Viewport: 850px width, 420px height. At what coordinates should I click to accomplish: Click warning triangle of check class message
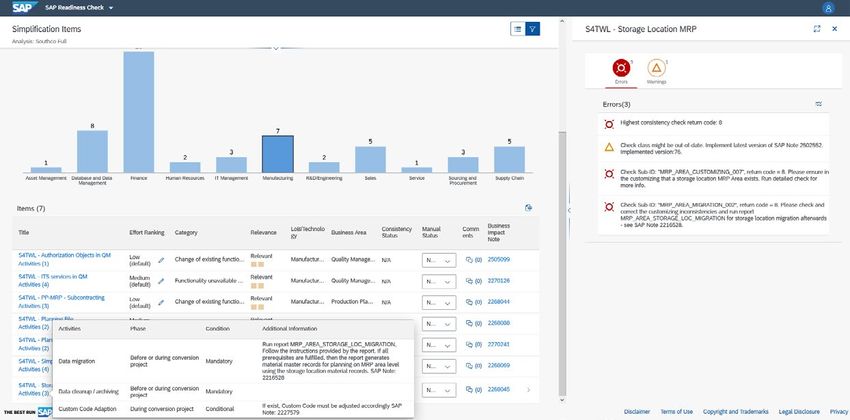609,147
